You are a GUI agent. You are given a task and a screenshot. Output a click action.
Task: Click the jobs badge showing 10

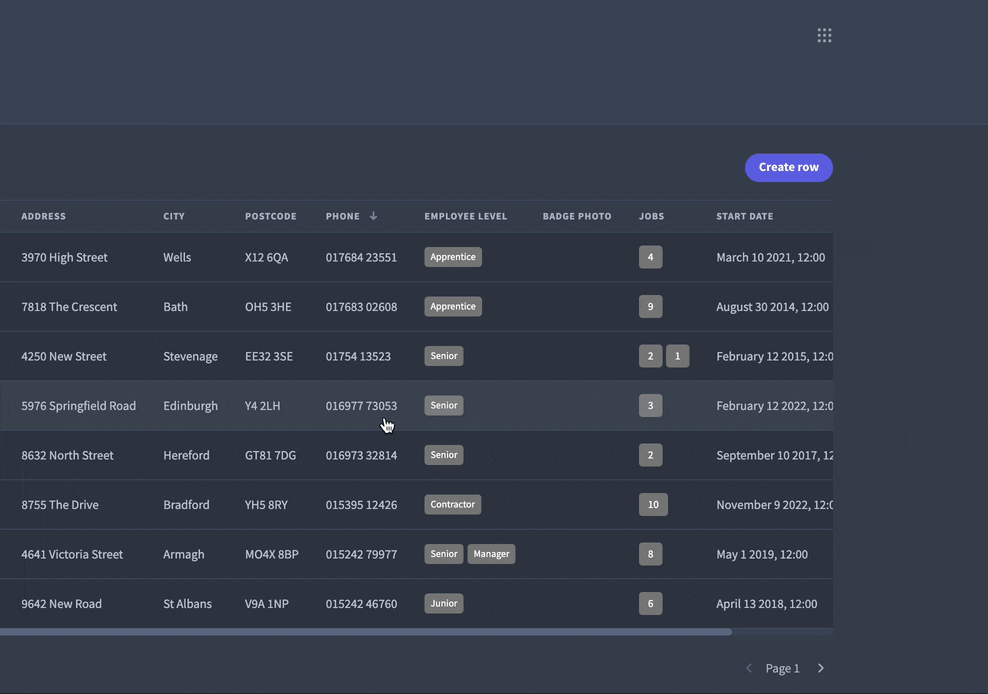click(x=653, y=504)
